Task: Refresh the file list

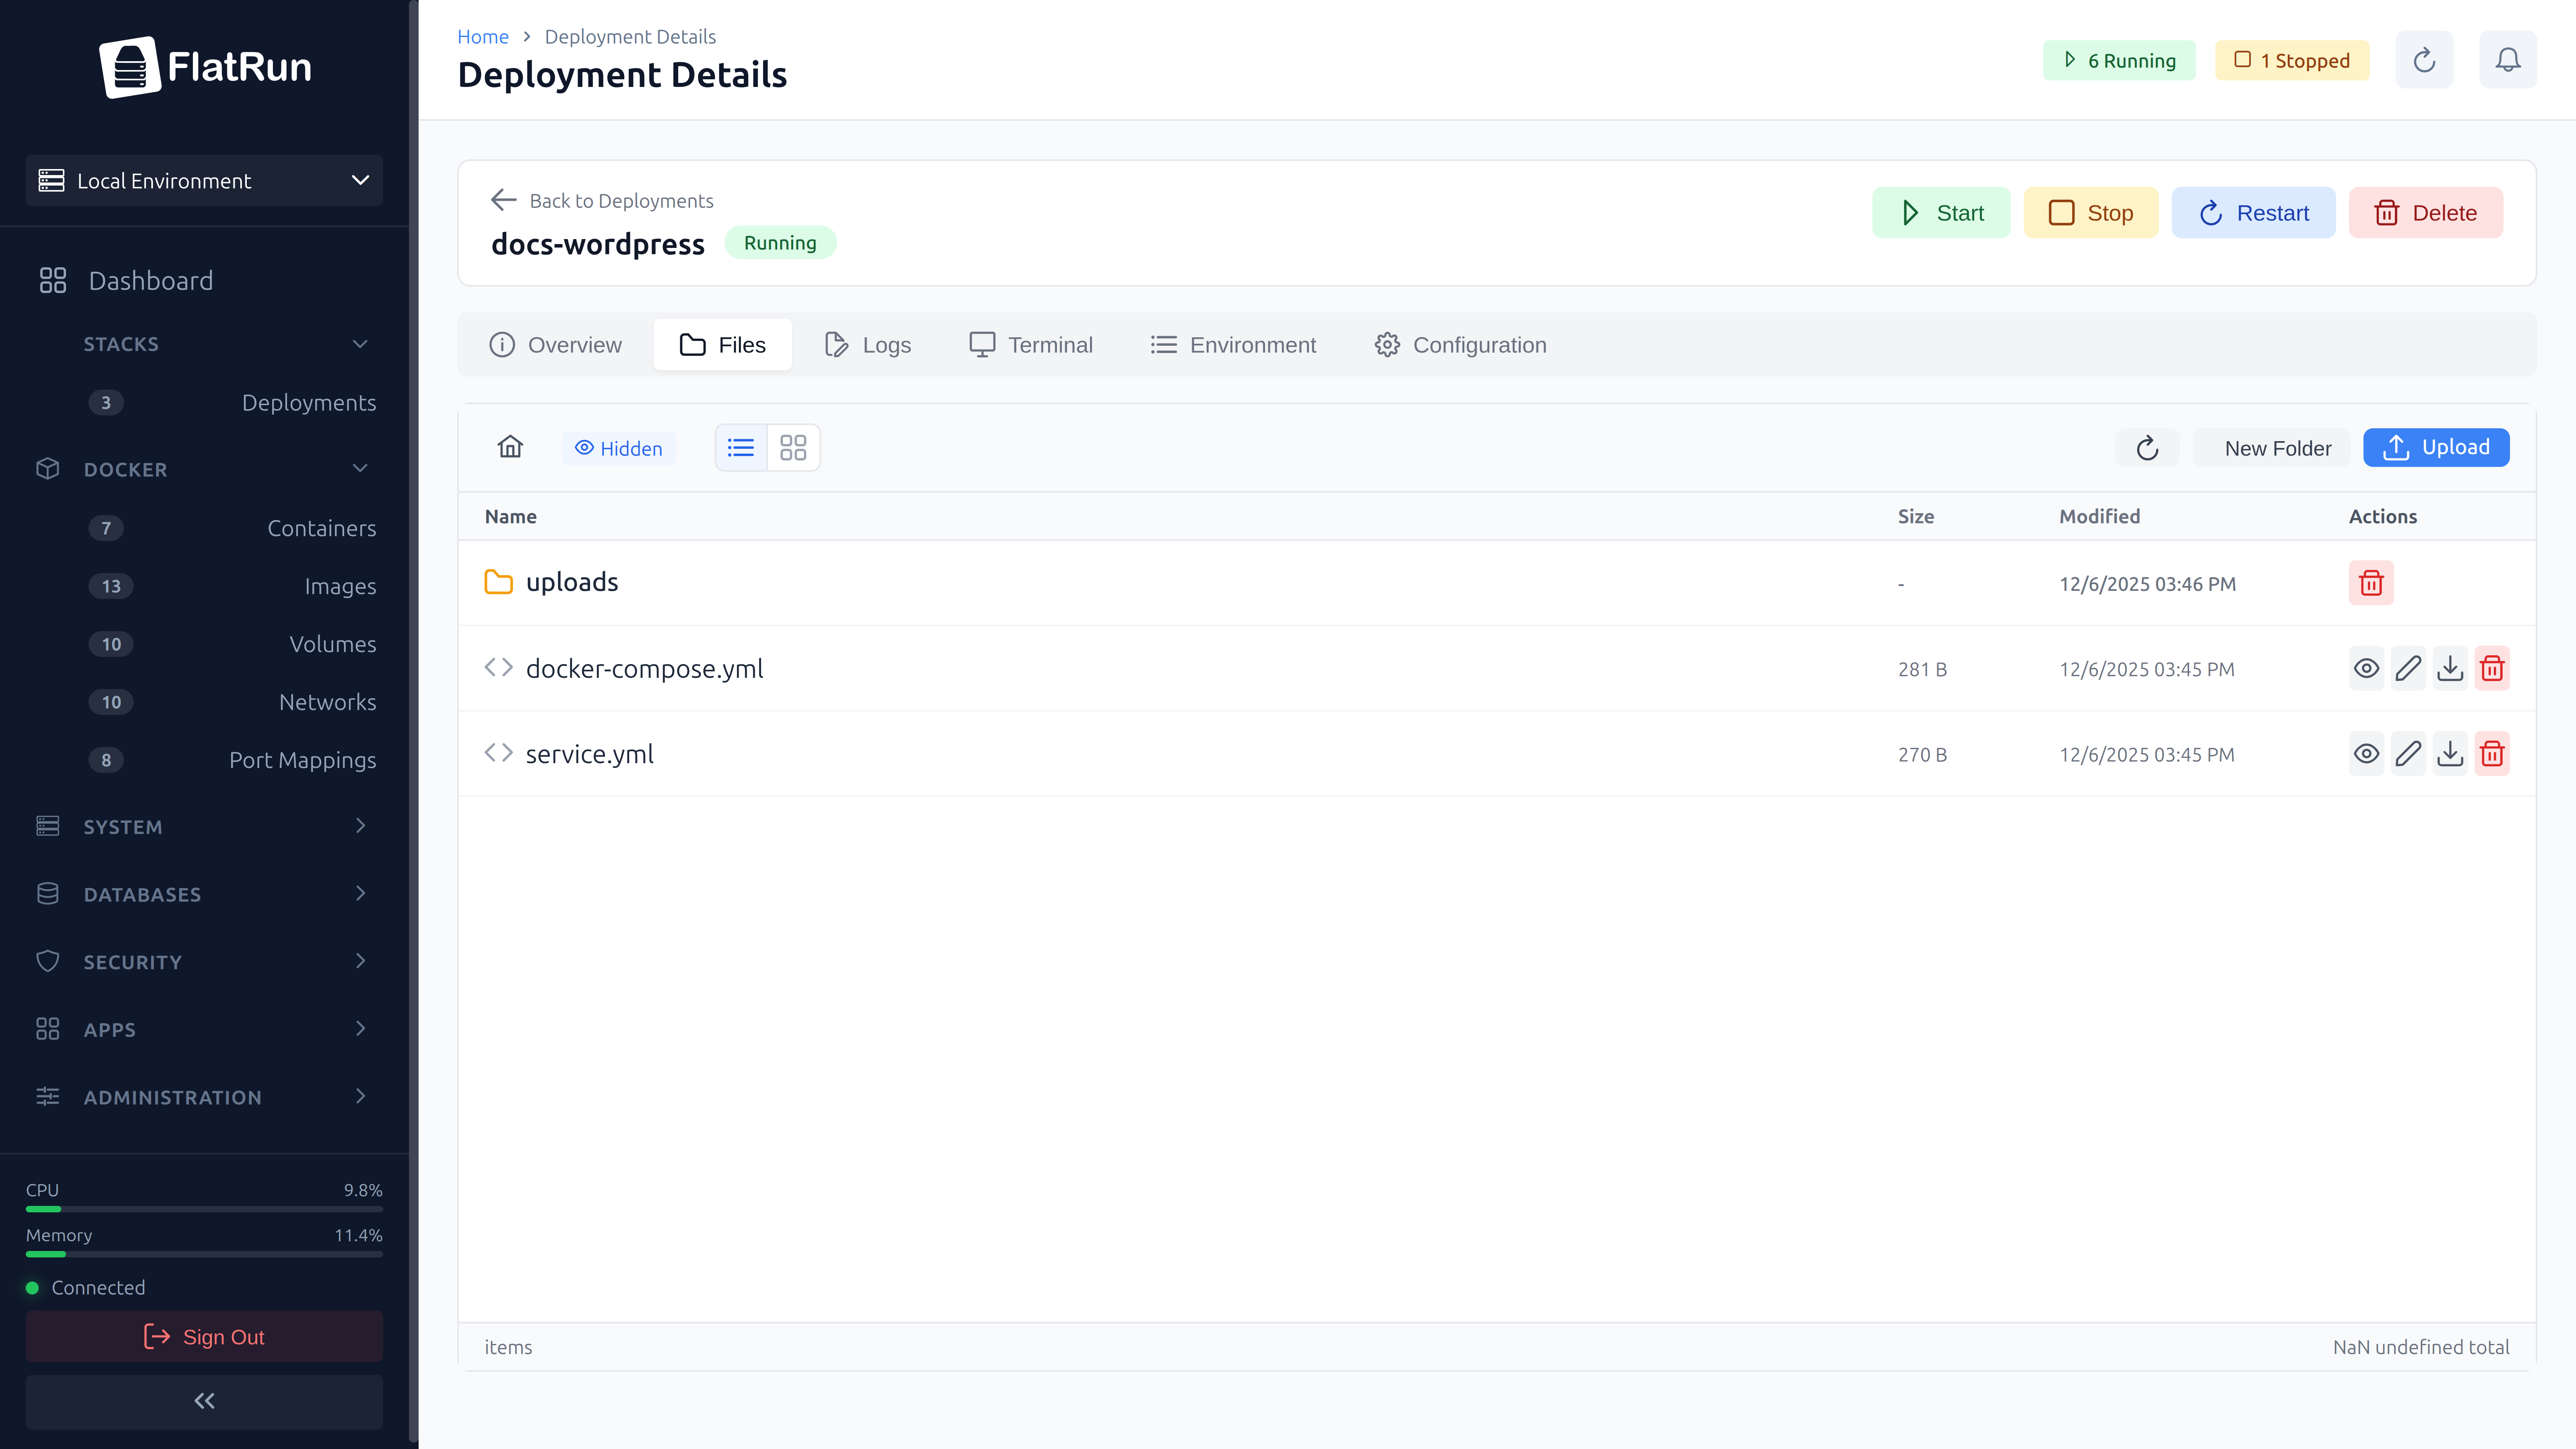Action: pos(2147,447)
